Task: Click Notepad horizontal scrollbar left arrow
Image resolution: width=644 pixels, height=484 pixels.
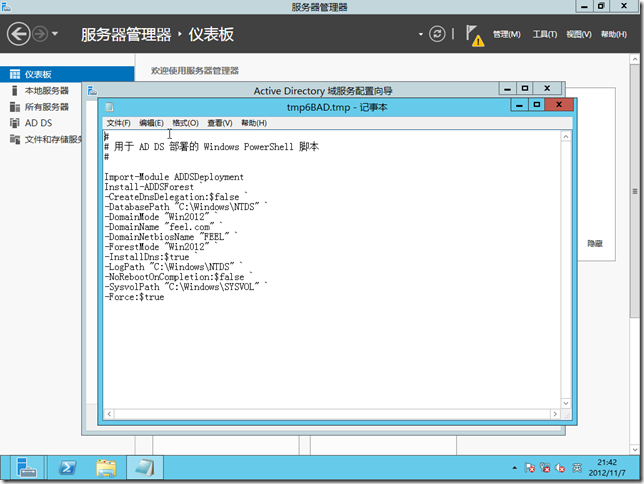Action: coord(109,414)
